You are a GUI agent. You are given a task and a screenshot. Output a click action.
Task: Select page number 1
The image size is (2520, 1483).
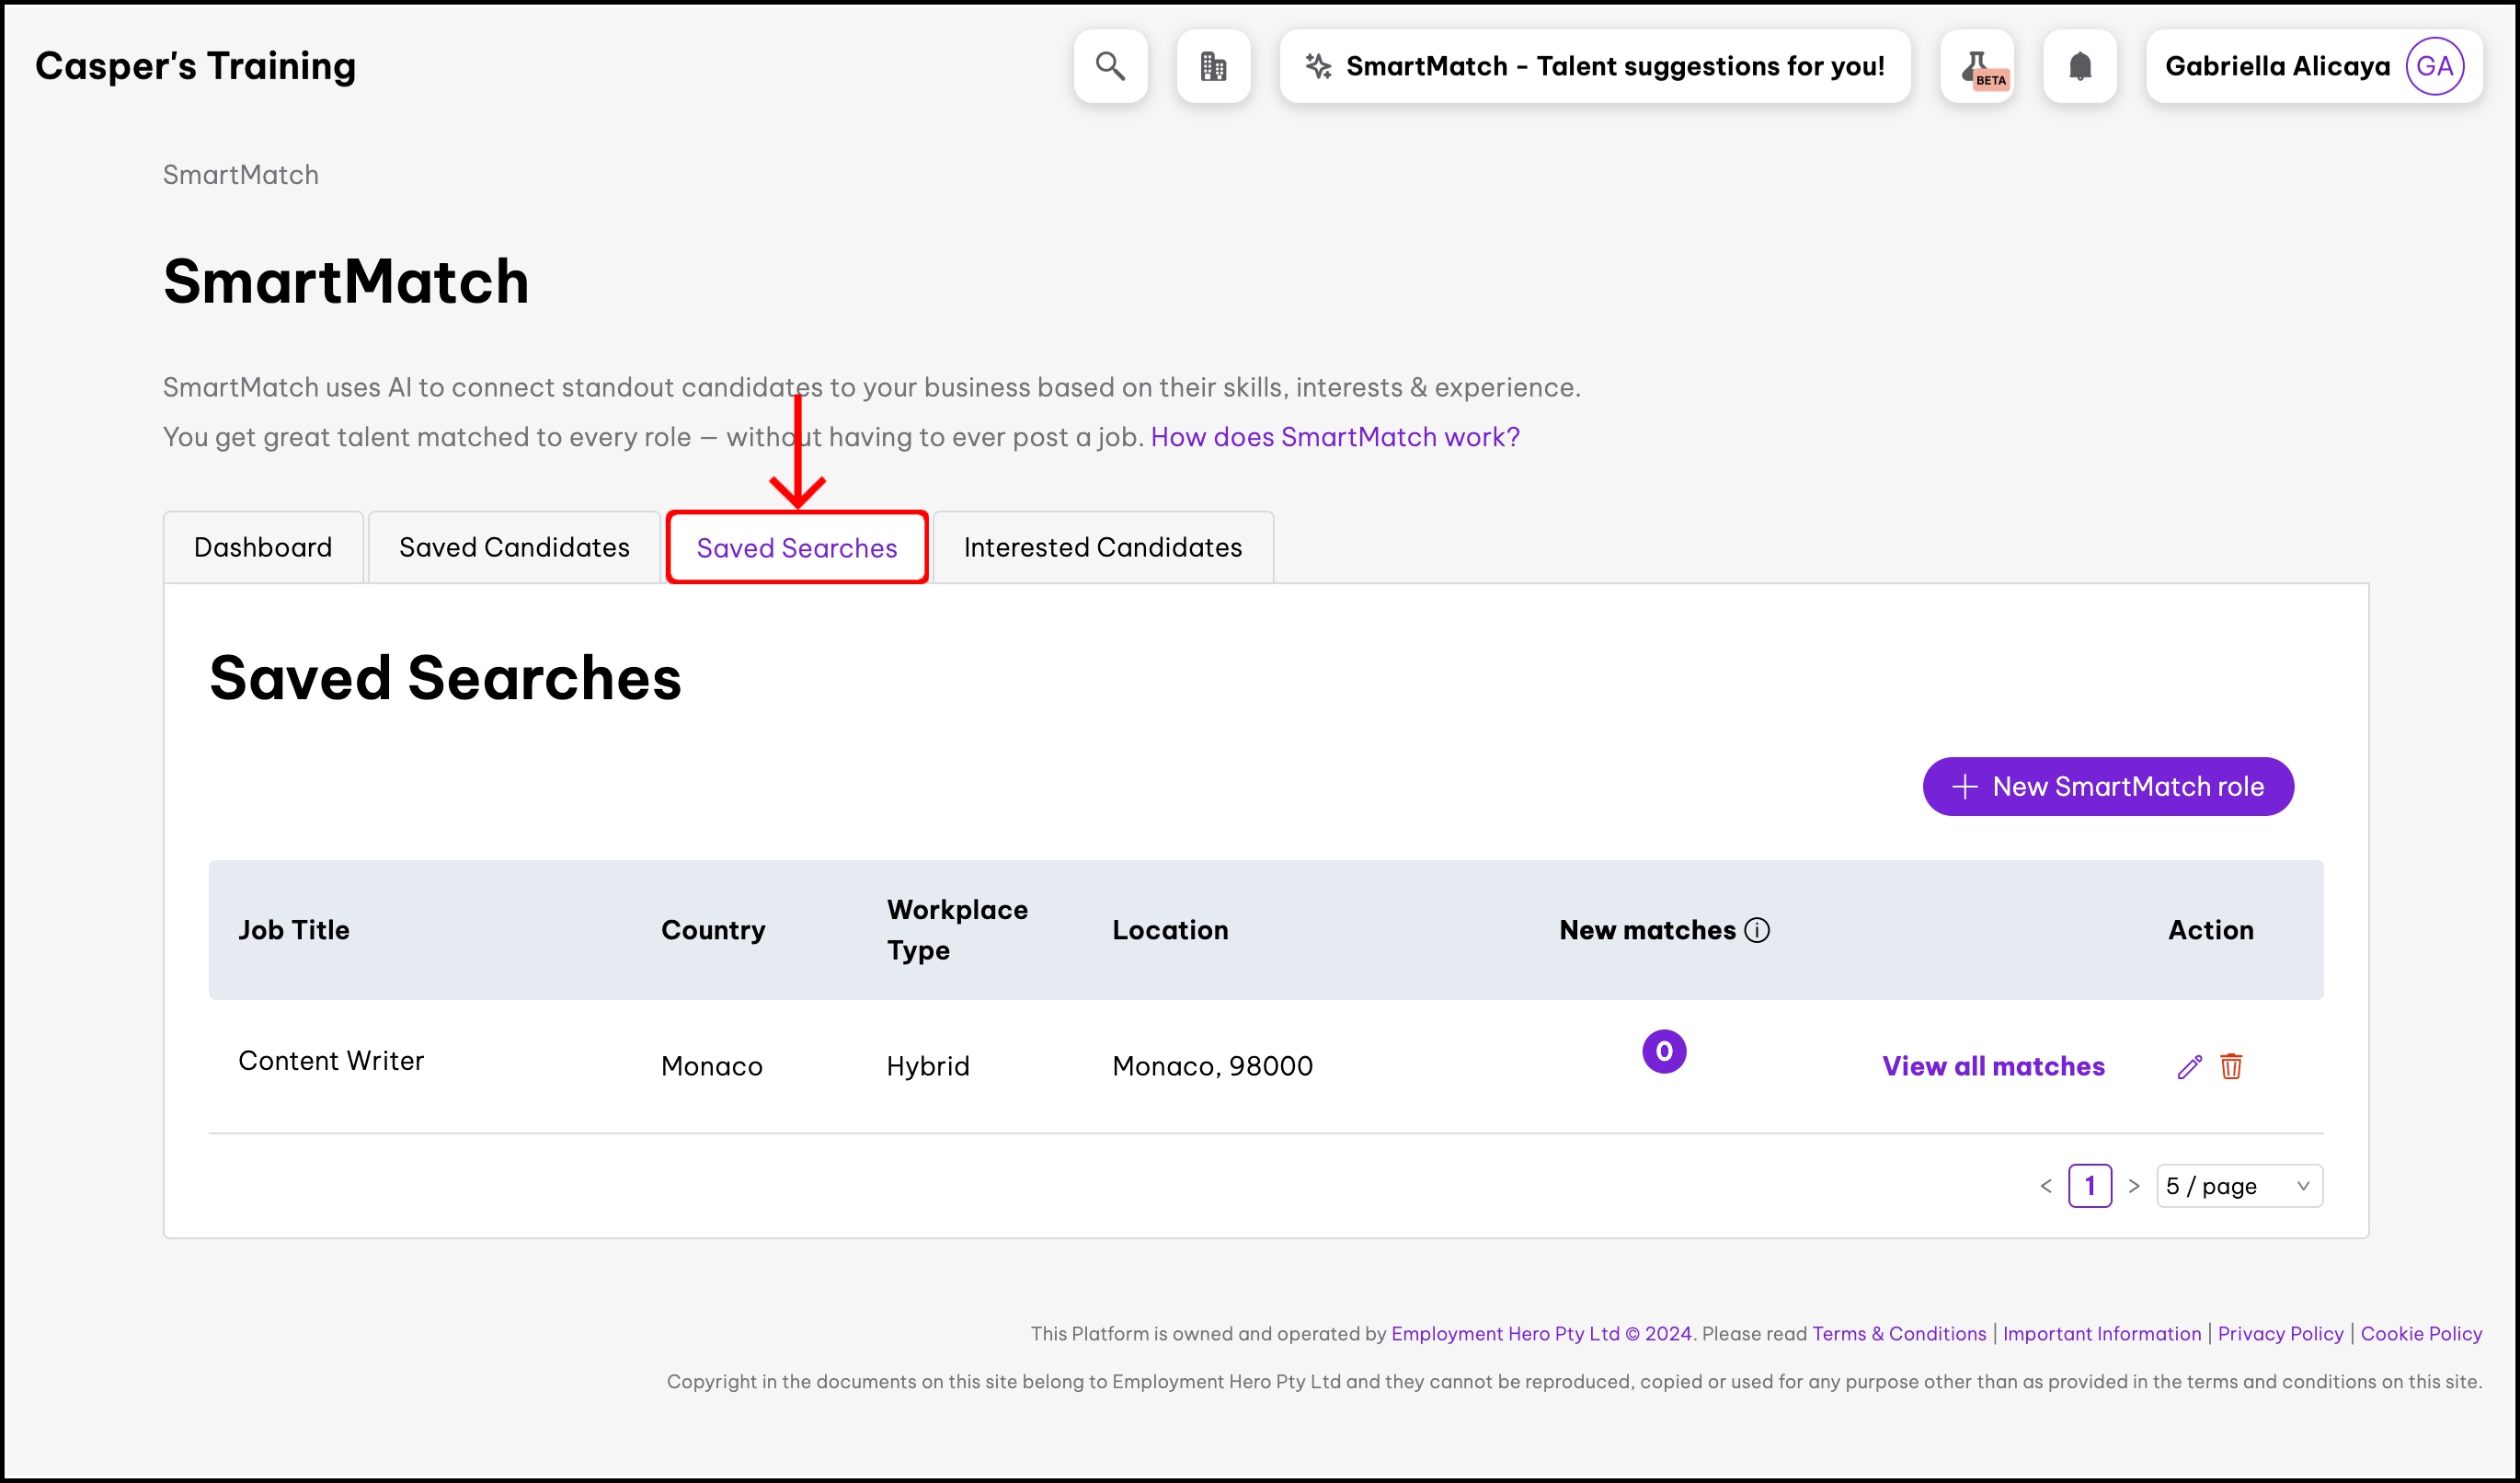[2090, 1186]
